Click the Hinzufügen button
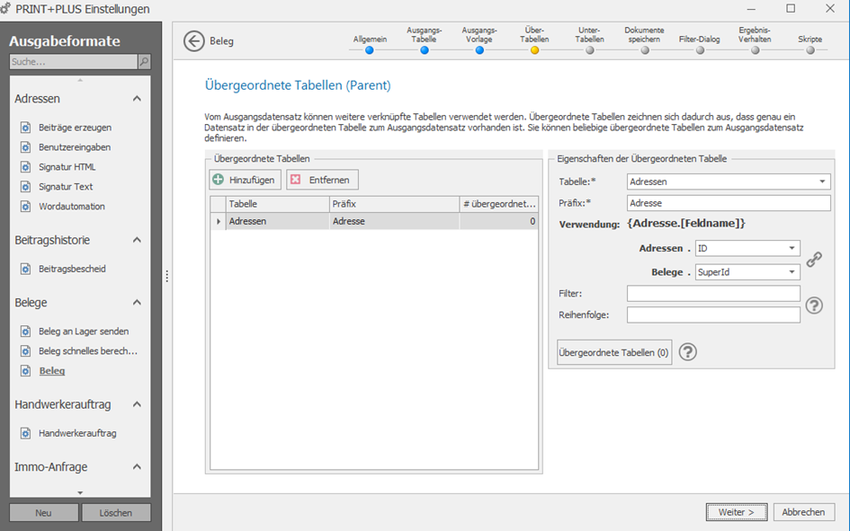Image resolution: width=850 pixels, height=531 pixels. 245,180
